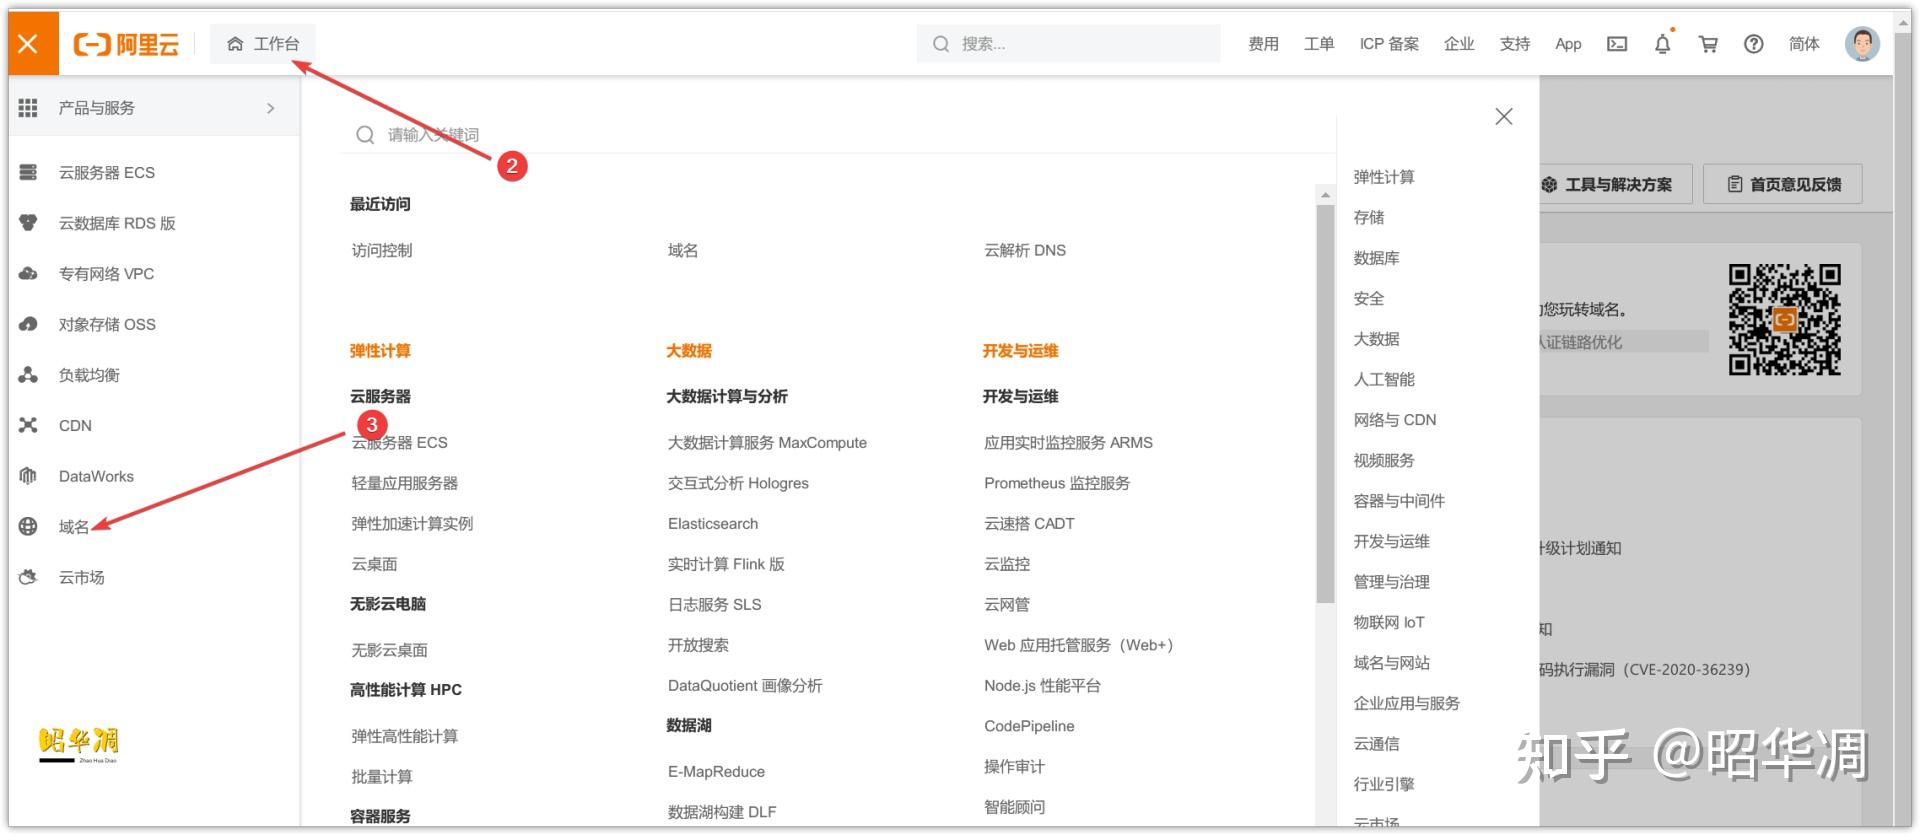Image resolution: width=1920 pixels, height=835 pixels.
Task: Switch language via 简体
Action: (x=1804, y=44)
